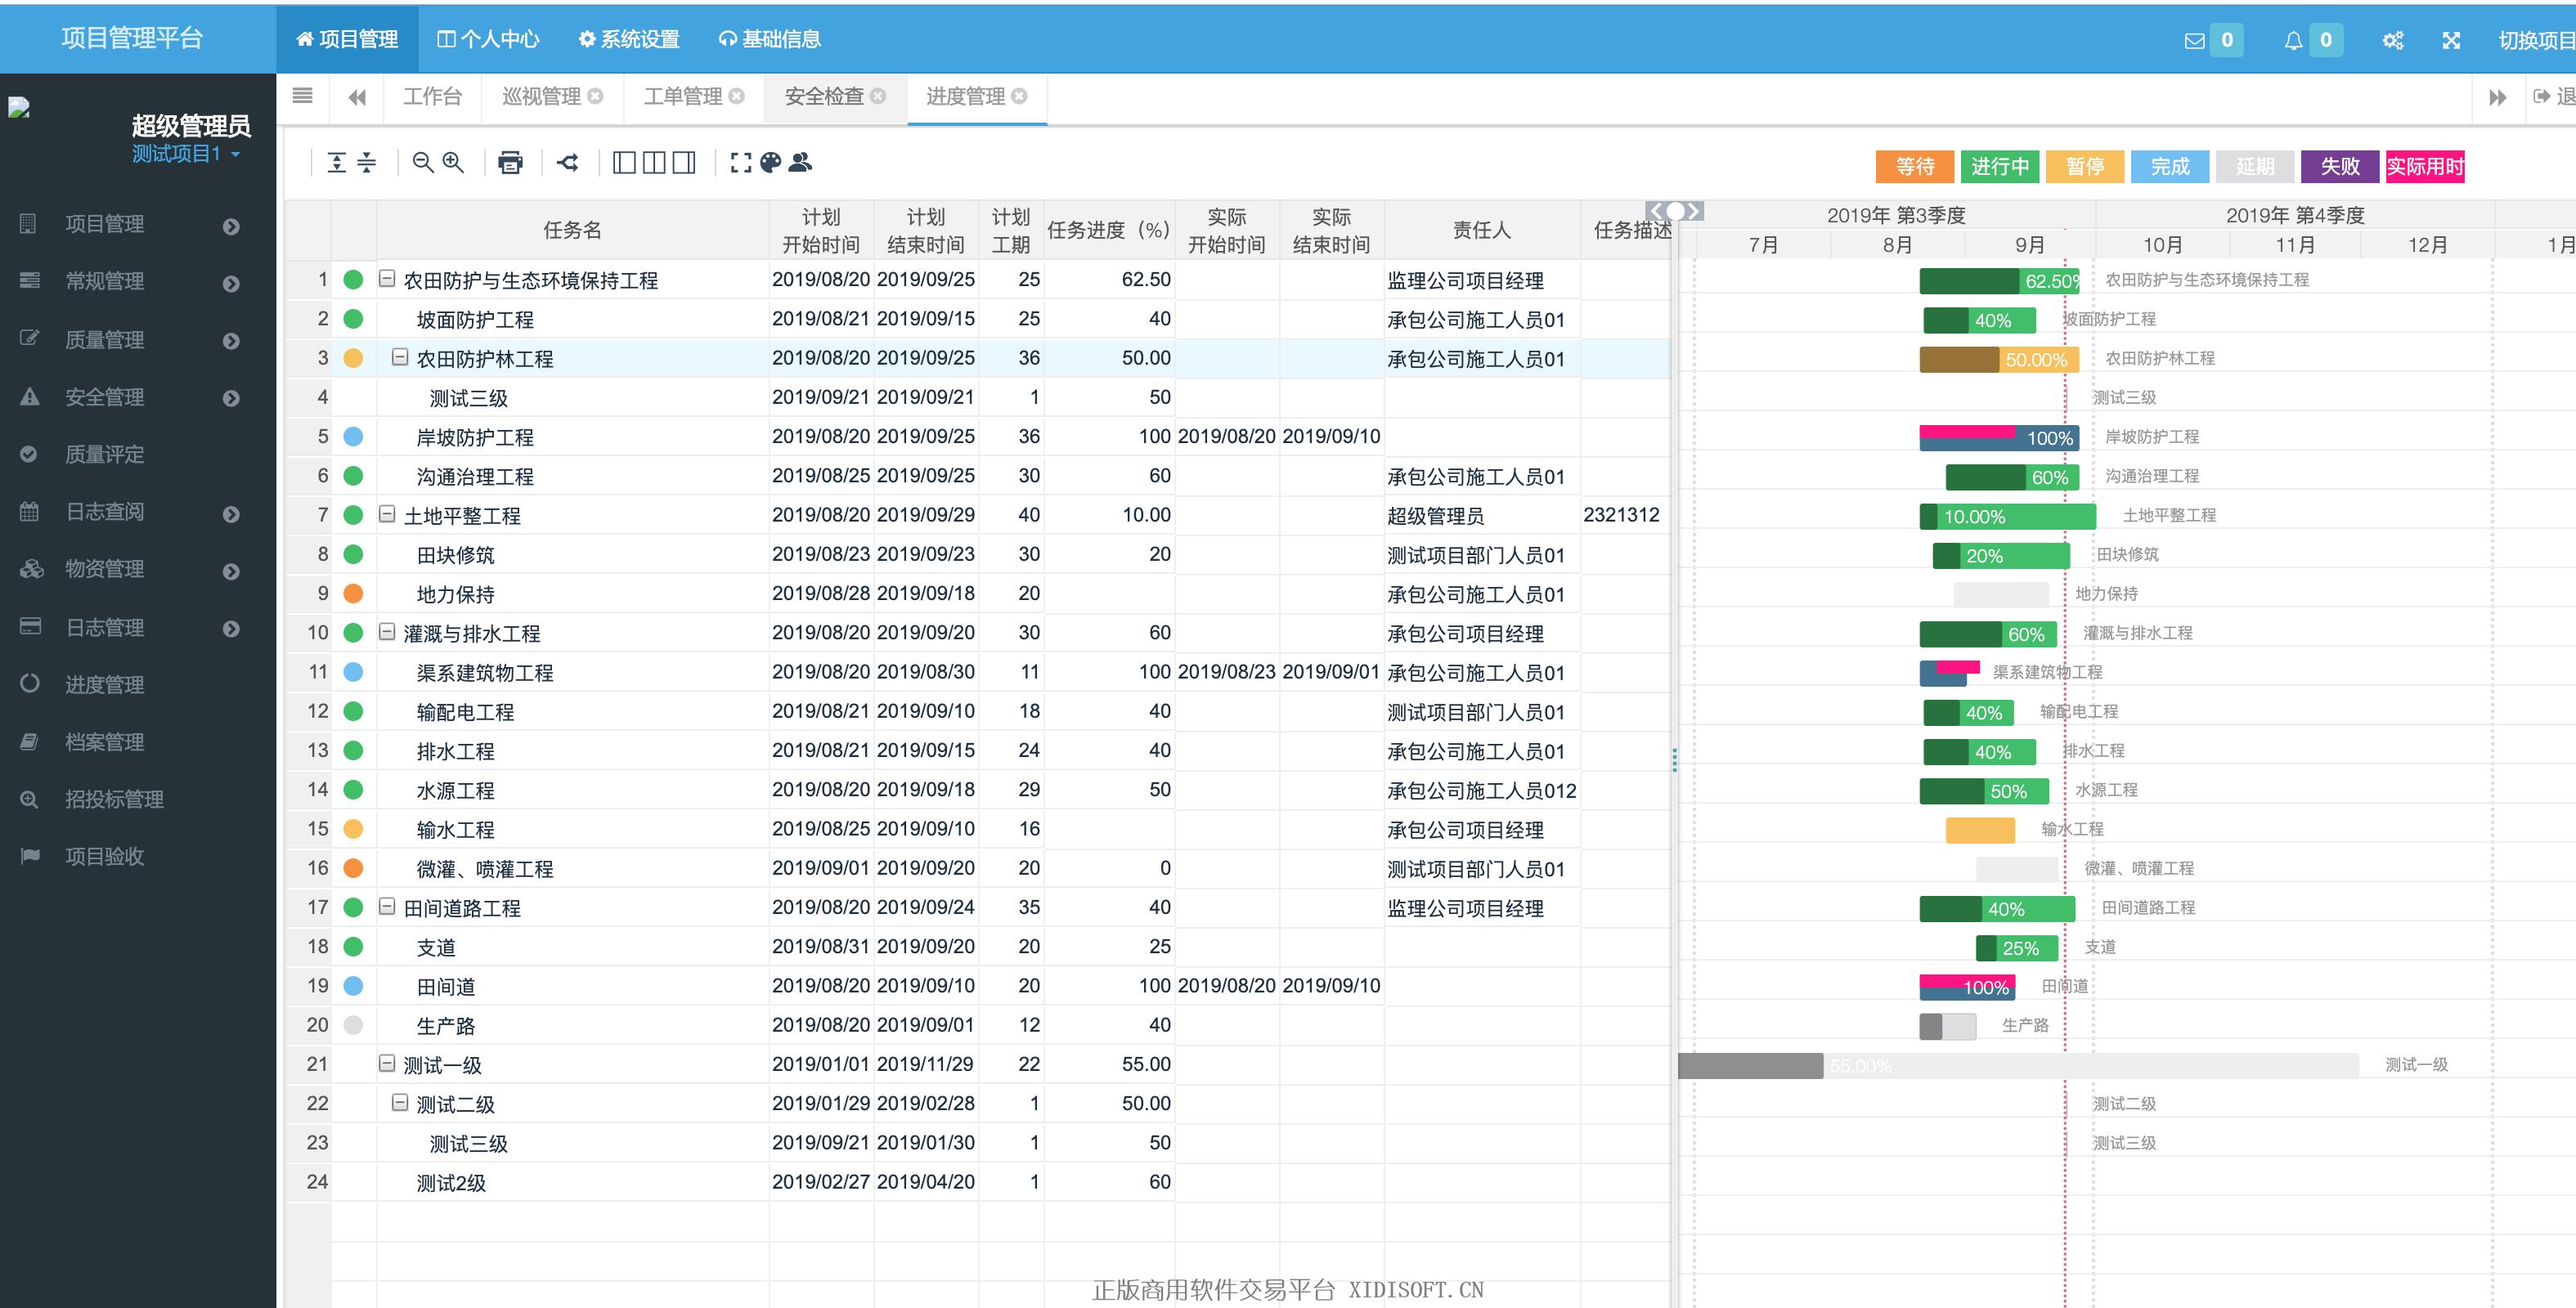The height and width of the screenshot is (1308, 2576).
Task: Click the 实际用时 legend button
Action: (x=2425, y=166)
